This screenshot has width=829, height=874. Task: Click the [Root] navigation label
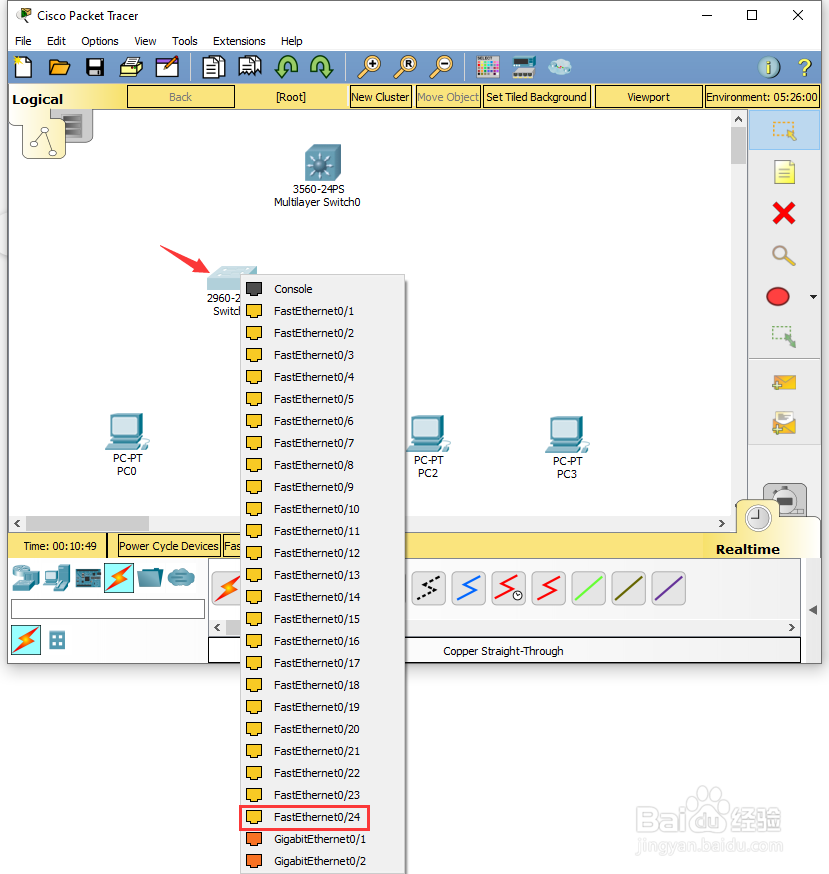(x=291, y=97)
